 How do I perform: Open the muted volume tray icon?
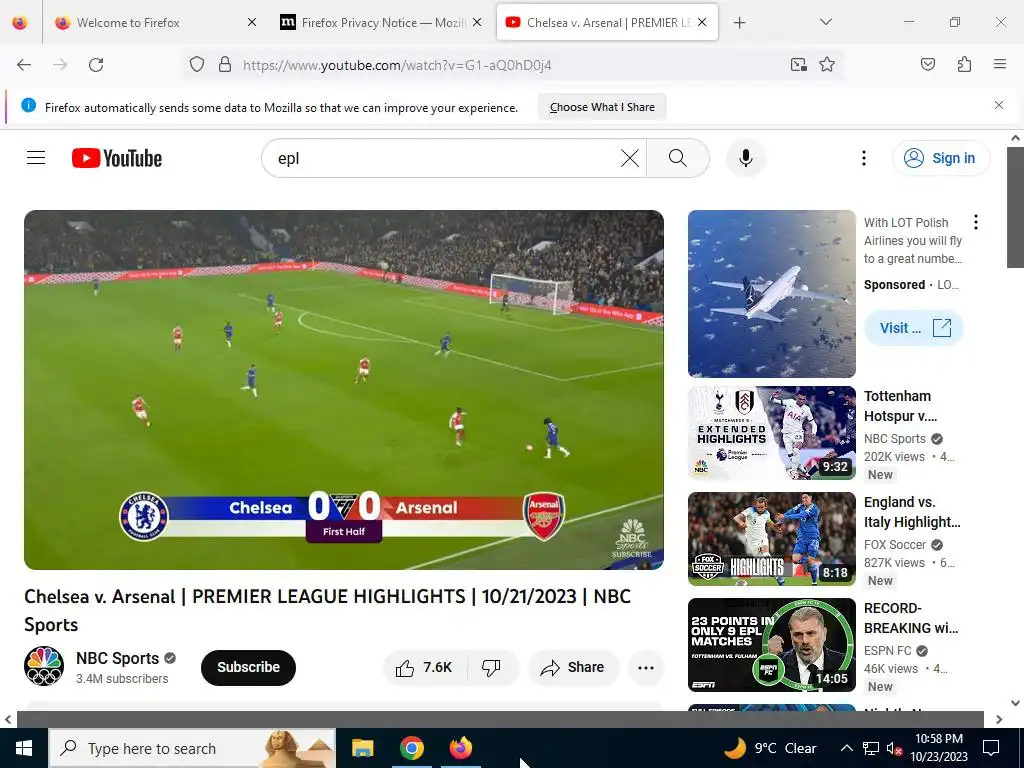click(894, 749)
